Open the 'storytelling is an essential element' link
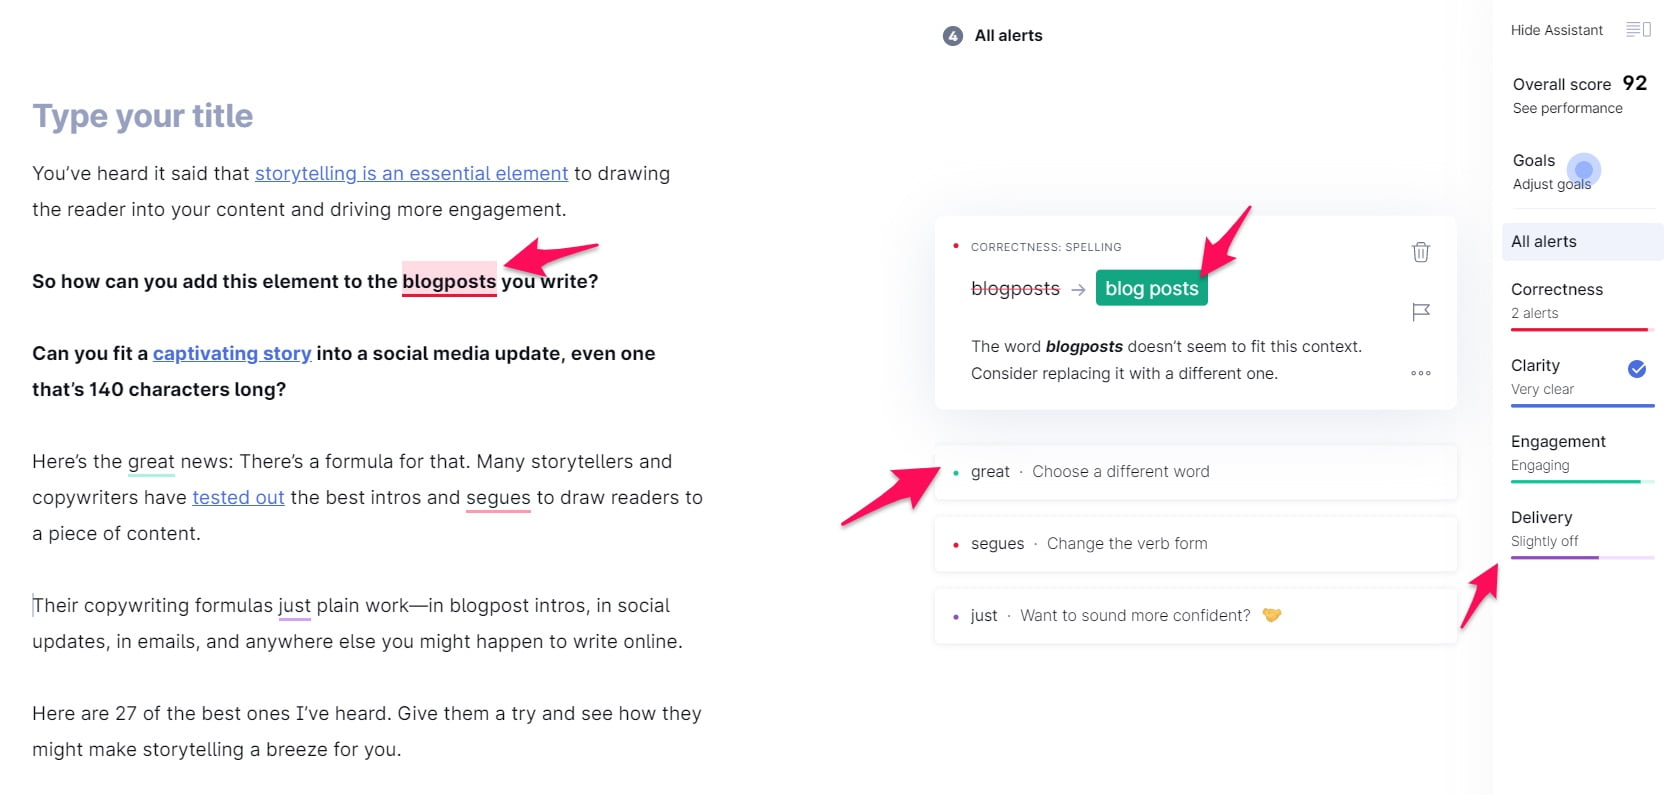This screenshot has height=795, width=1672. (x=411, y=173)
